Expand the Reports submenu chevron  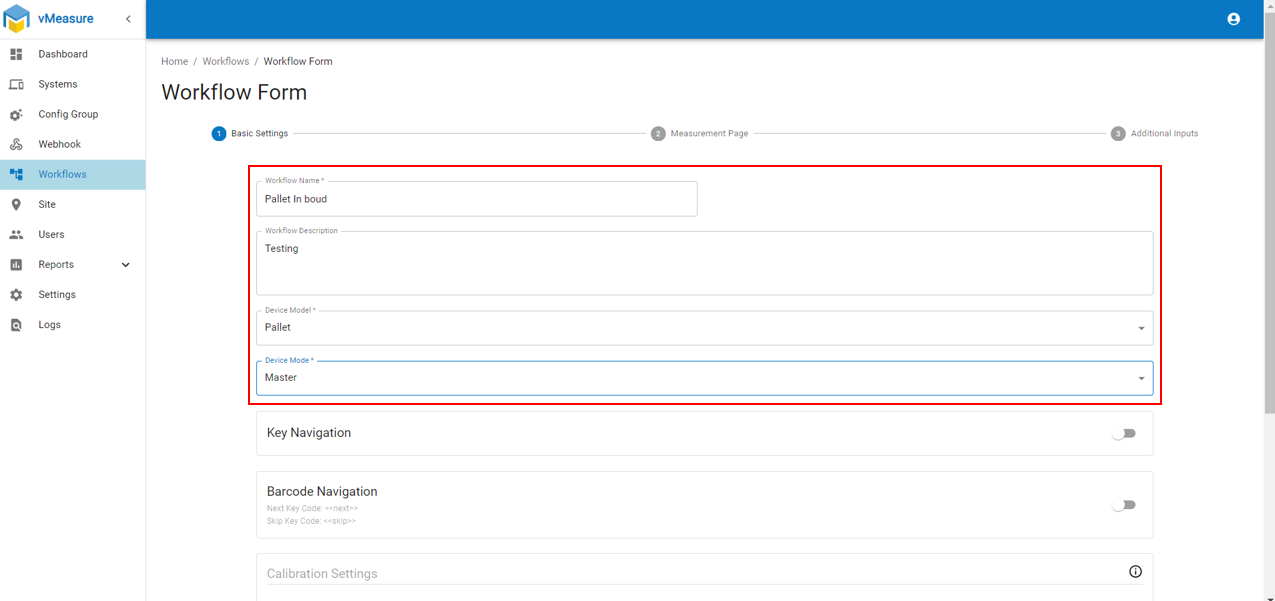tap(125, 265)
